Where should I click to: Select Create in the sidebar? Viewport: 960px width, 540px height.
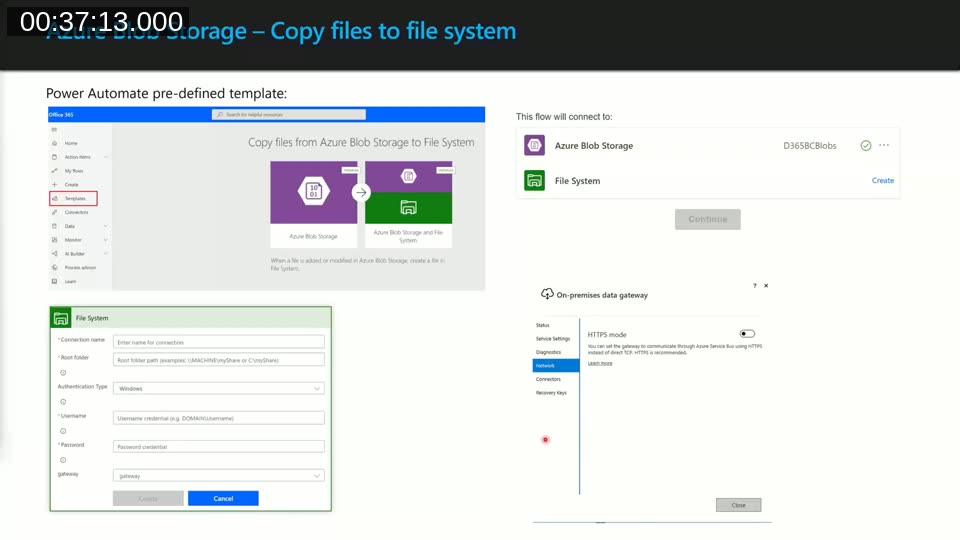tap(72, 184)
